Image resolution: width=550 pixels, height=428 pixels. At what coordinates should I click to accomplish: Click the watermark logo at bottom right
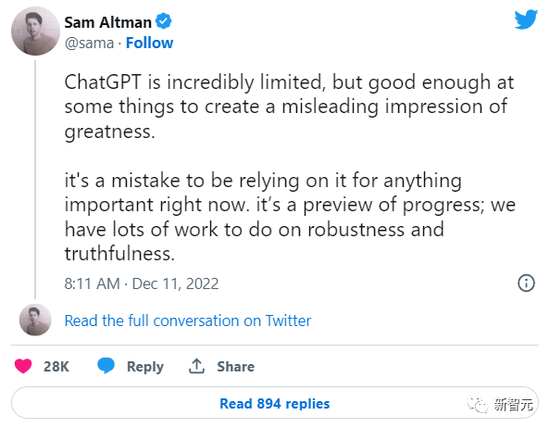[501, 404]
